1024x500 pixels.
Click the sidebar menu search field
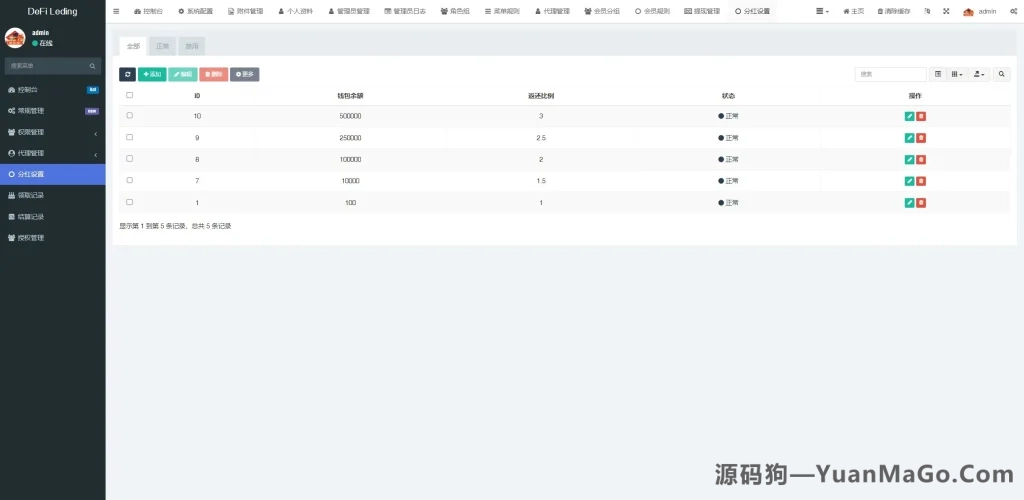[x=46, y=66]
